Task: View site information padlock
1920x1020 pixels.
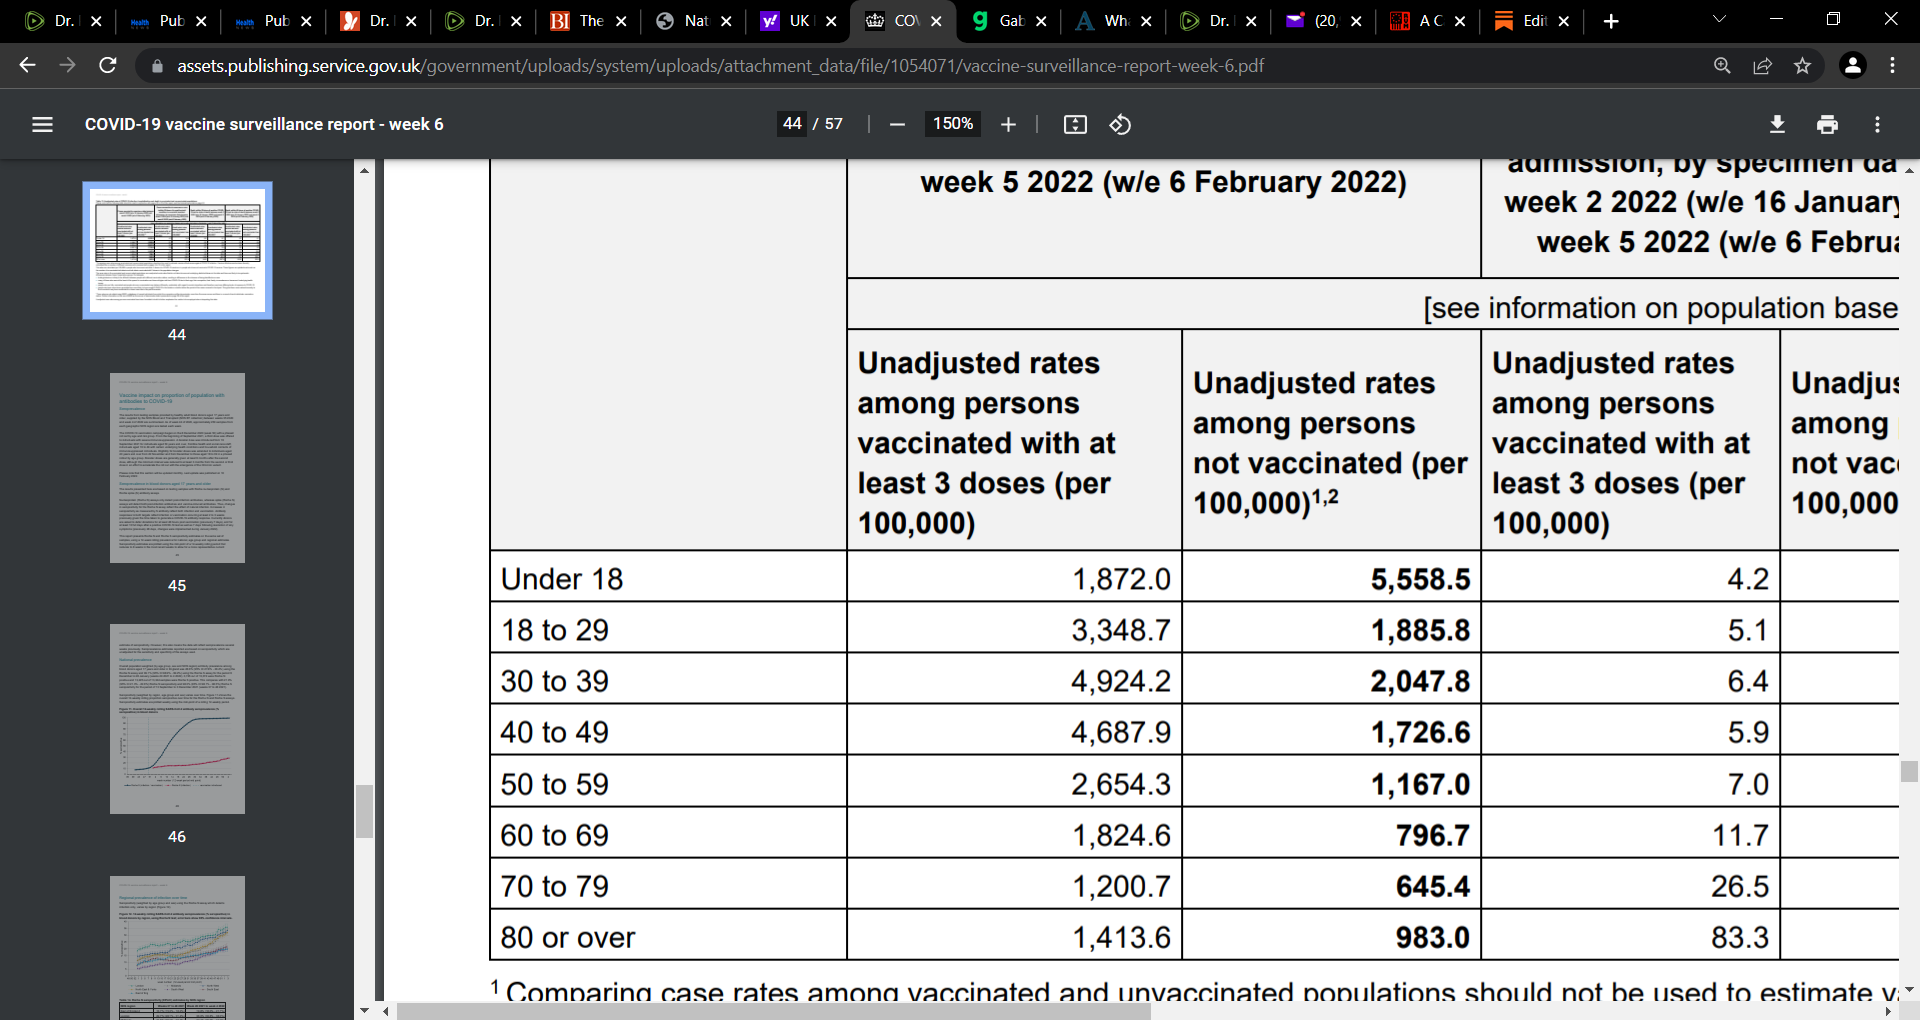Action: tap(156, 66)
